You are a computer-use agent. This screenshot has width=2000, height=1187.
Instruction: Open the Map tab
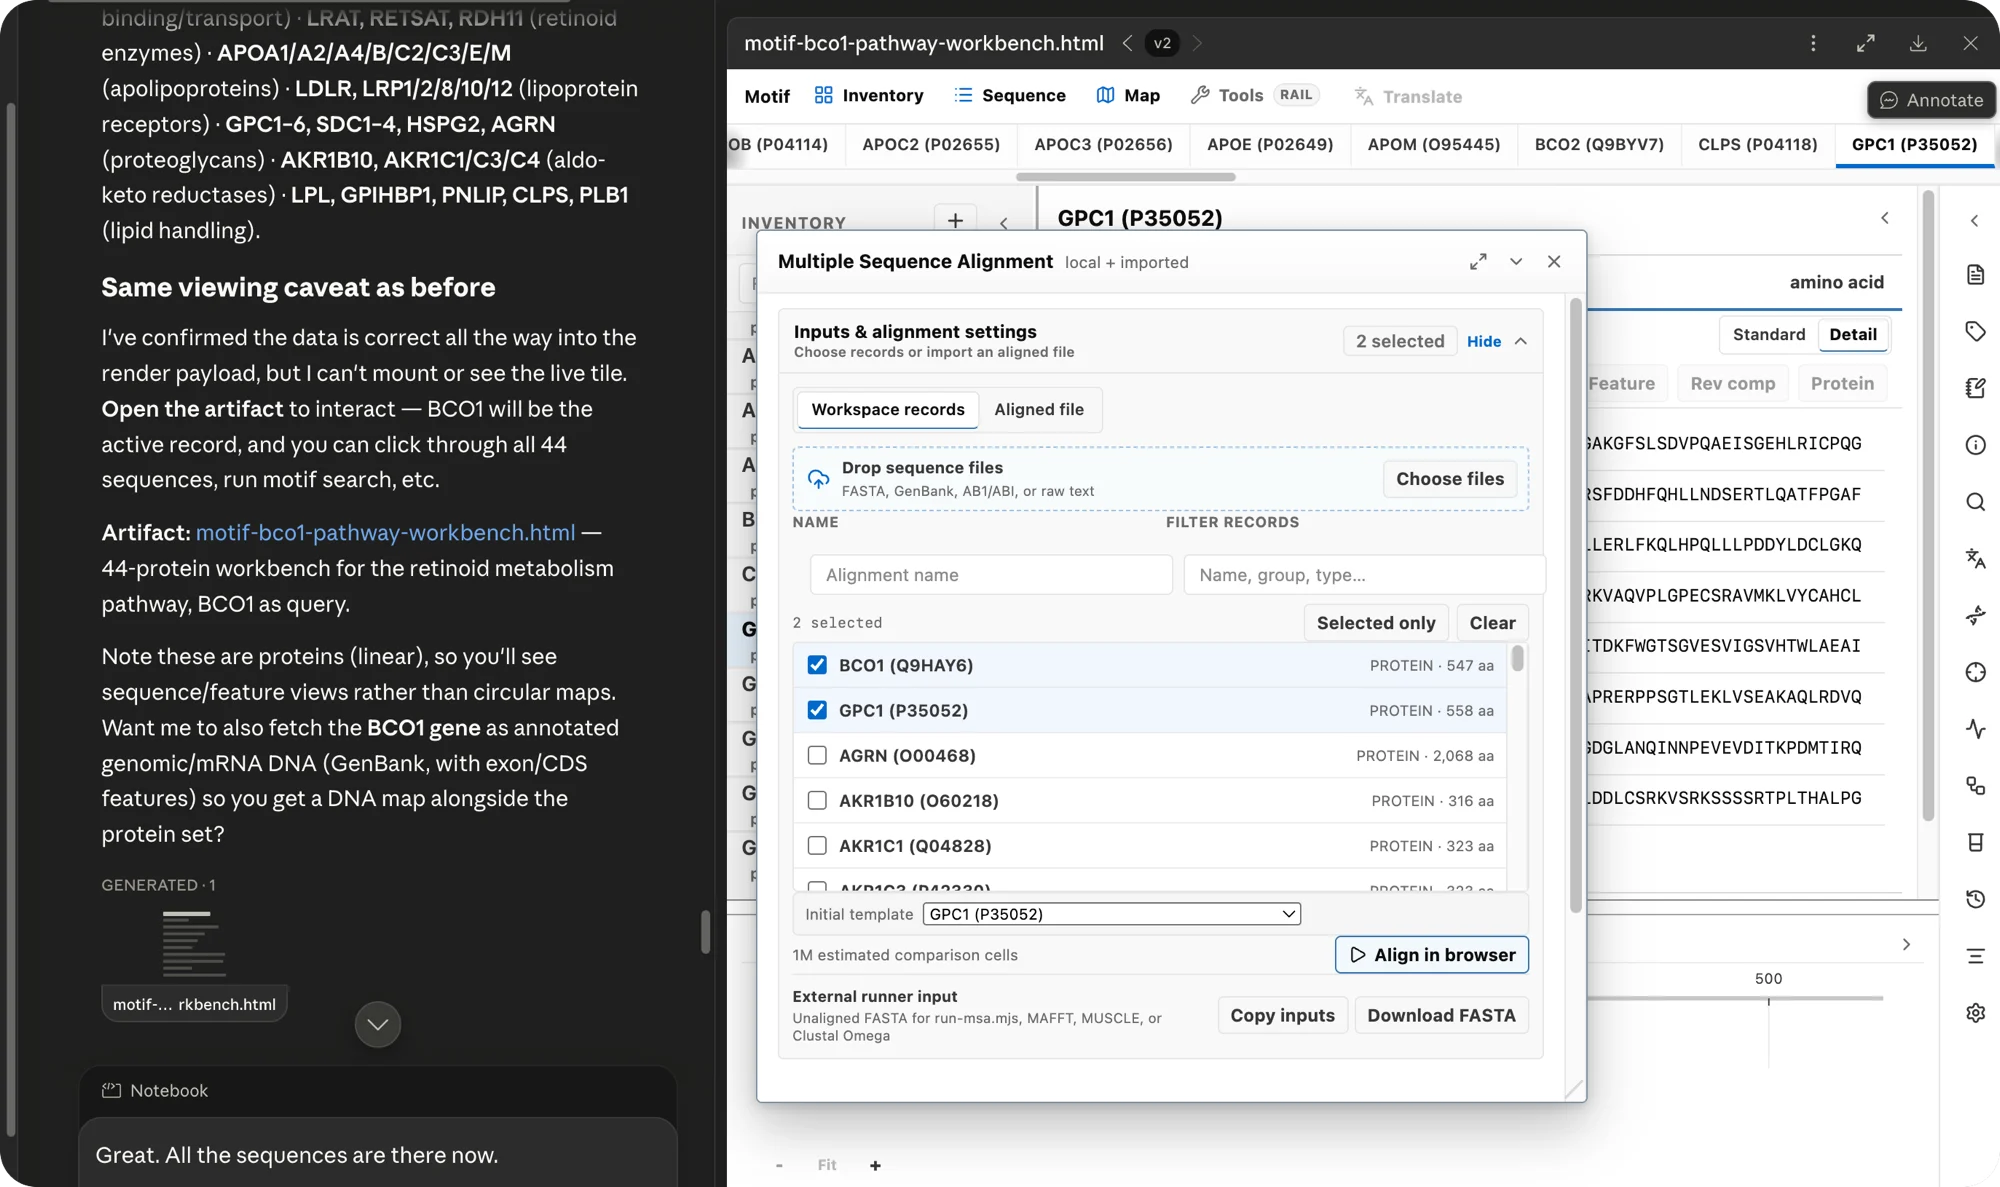(x=1128, y=96)
